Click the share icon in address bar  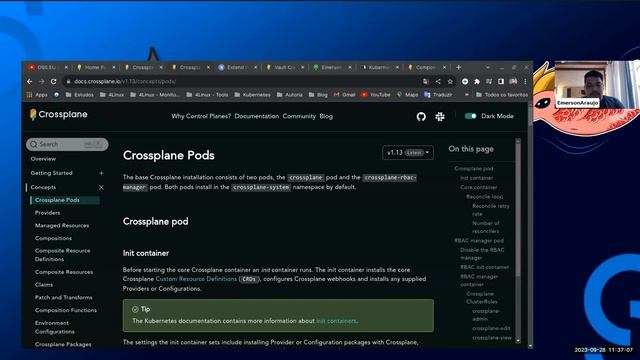[x=438, y=82]
